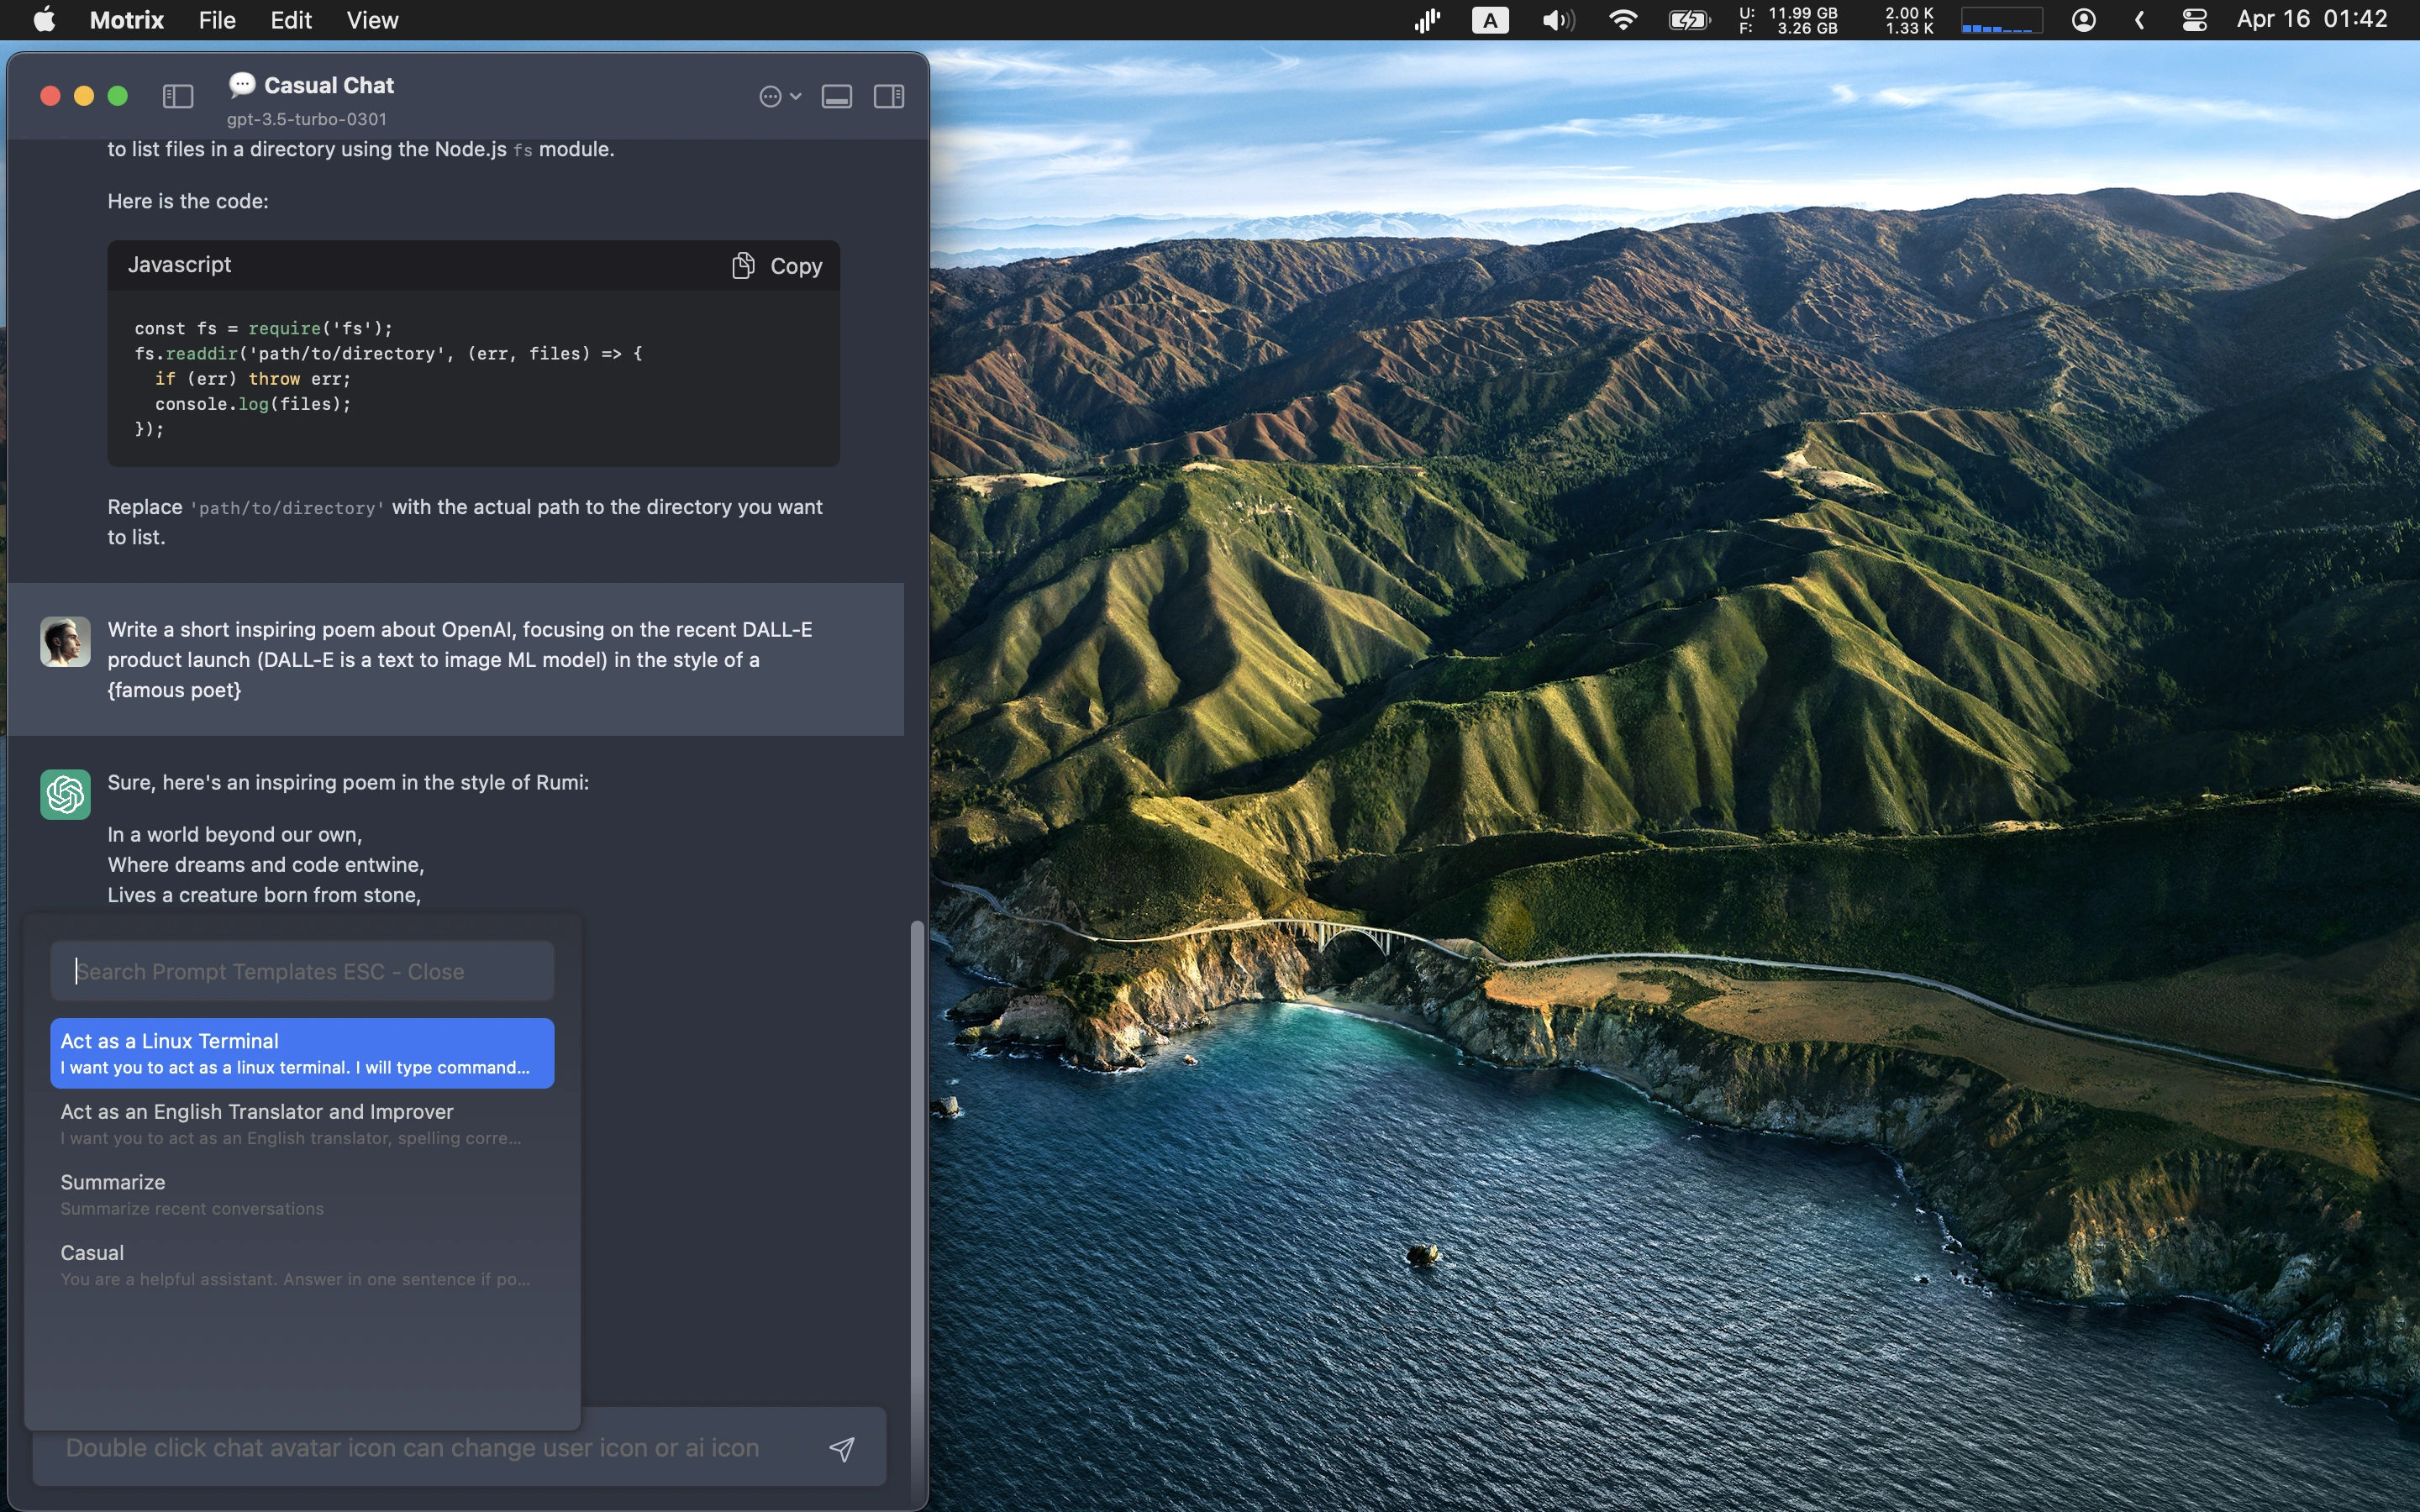2420x1512 pixels.
Task: Click the Casual Chat speech bubble icon
Action: [241, 85]
